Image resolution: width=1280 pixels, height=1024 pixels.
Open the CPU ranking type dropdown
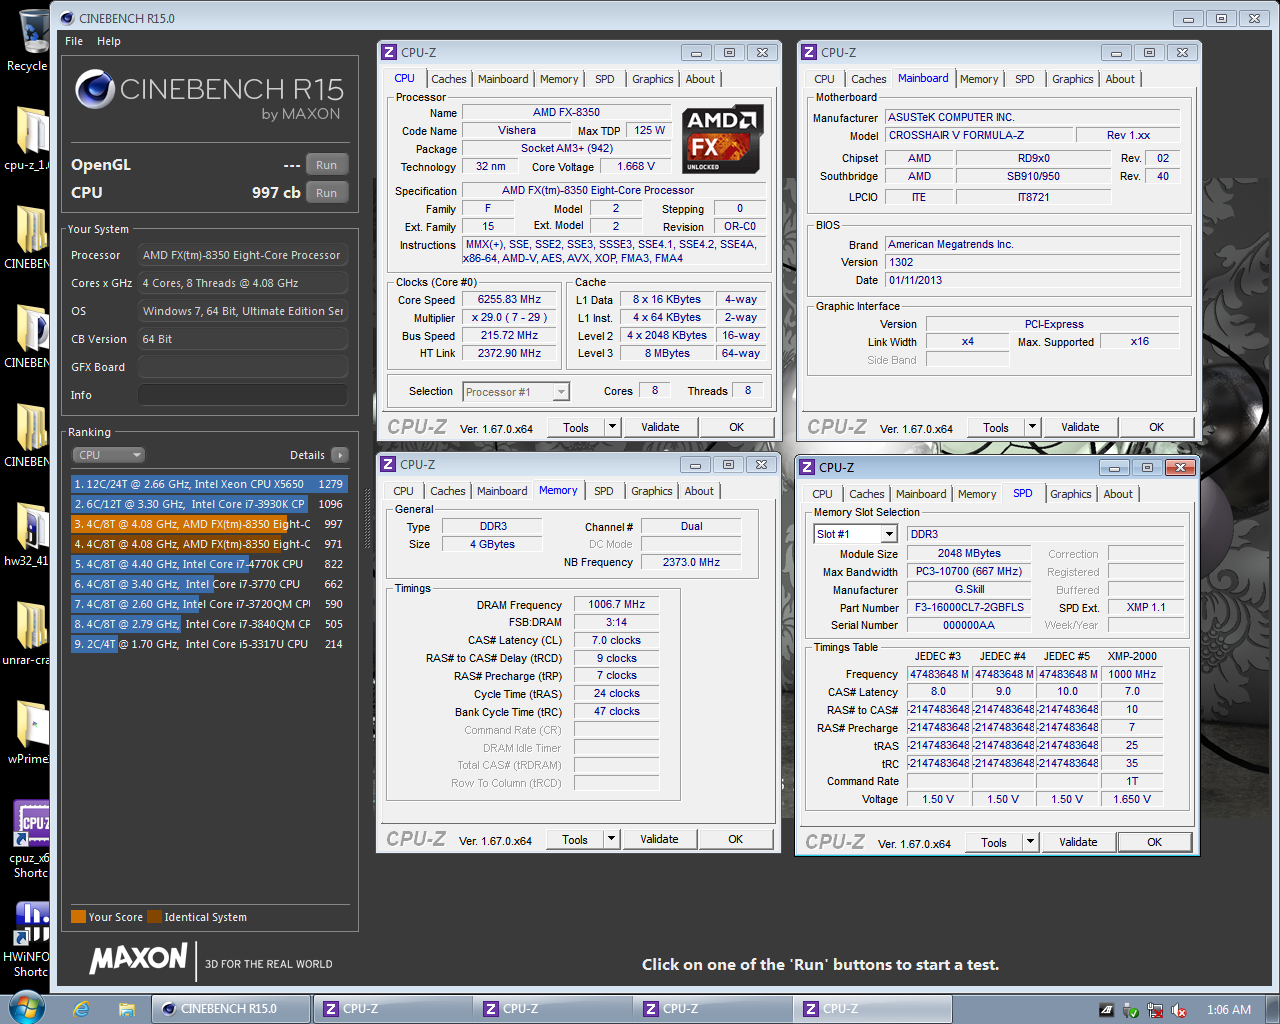109,455
